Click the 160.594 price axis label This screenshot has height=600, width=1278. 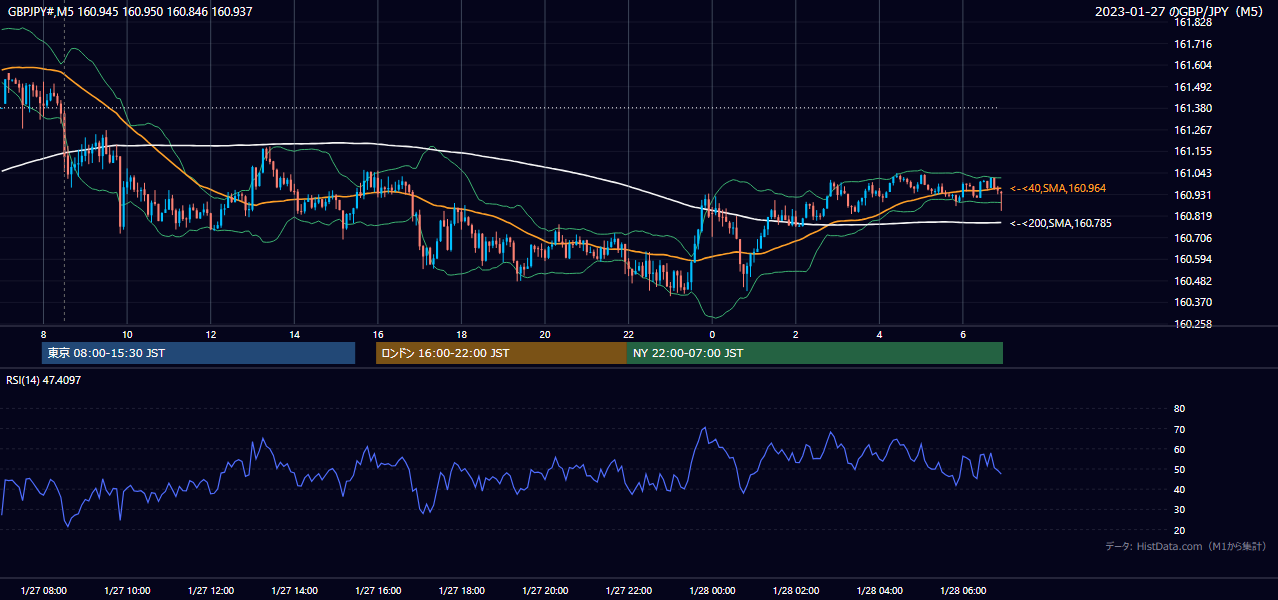point(1192,259)
